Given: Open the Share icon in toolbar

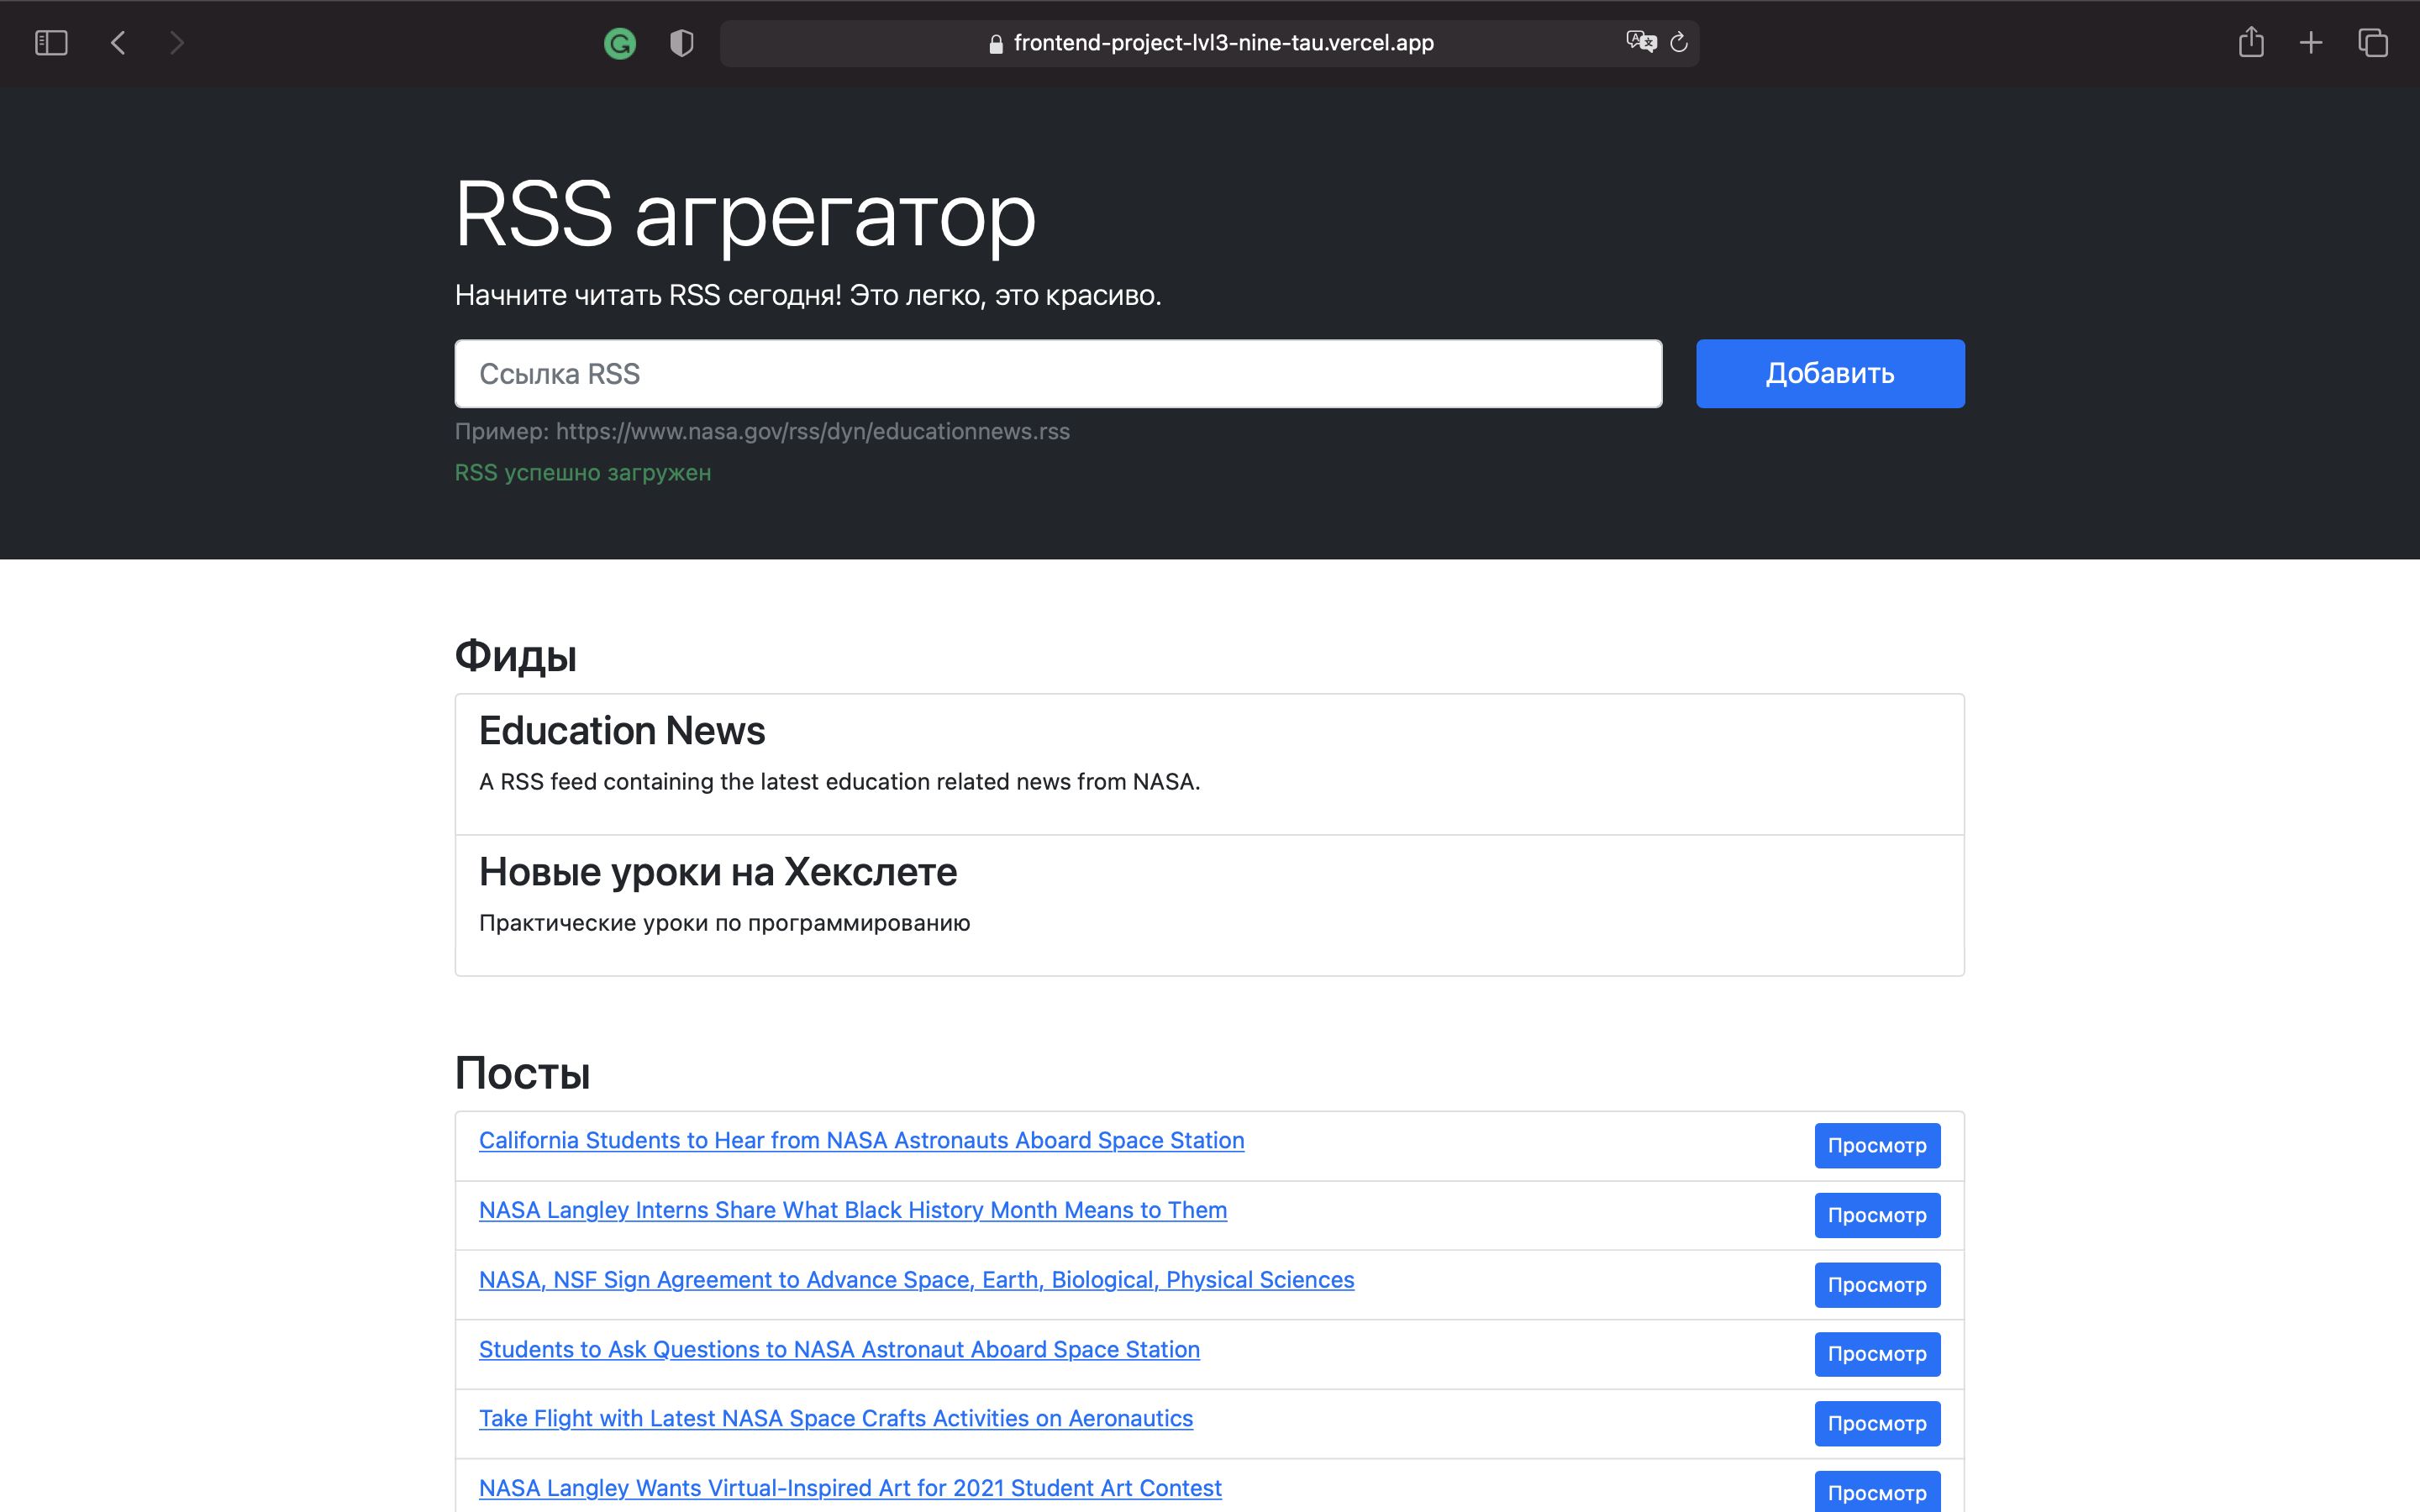Looking at the screenshot, I should pos(2251,42).
